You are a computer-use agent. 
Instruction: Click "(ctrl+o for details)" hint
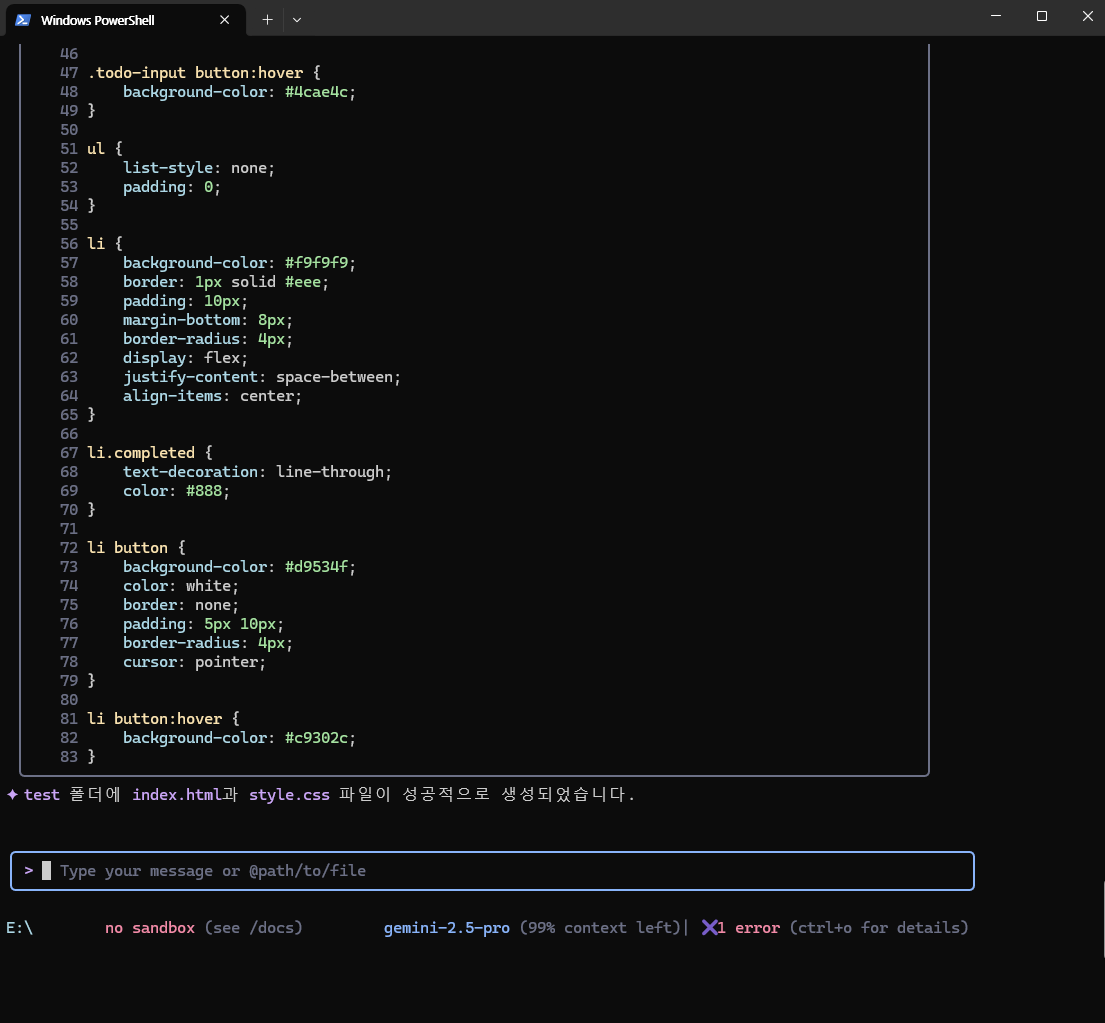879,928
